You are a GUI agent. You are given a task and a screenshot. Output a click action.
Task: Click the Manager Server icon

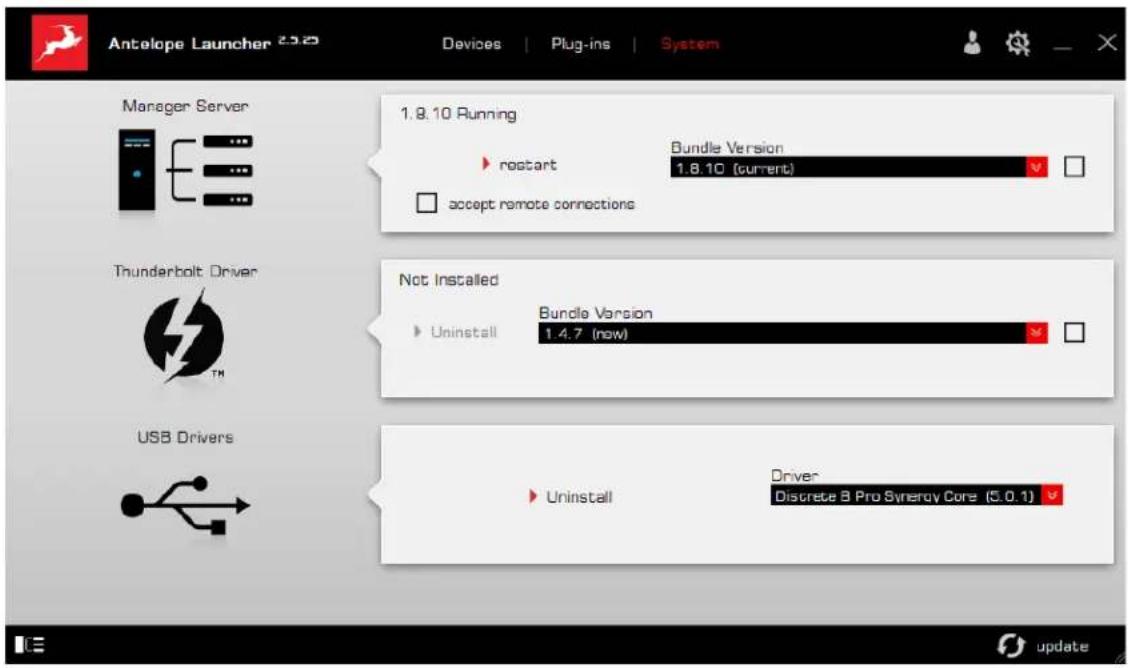click(186, 170)
